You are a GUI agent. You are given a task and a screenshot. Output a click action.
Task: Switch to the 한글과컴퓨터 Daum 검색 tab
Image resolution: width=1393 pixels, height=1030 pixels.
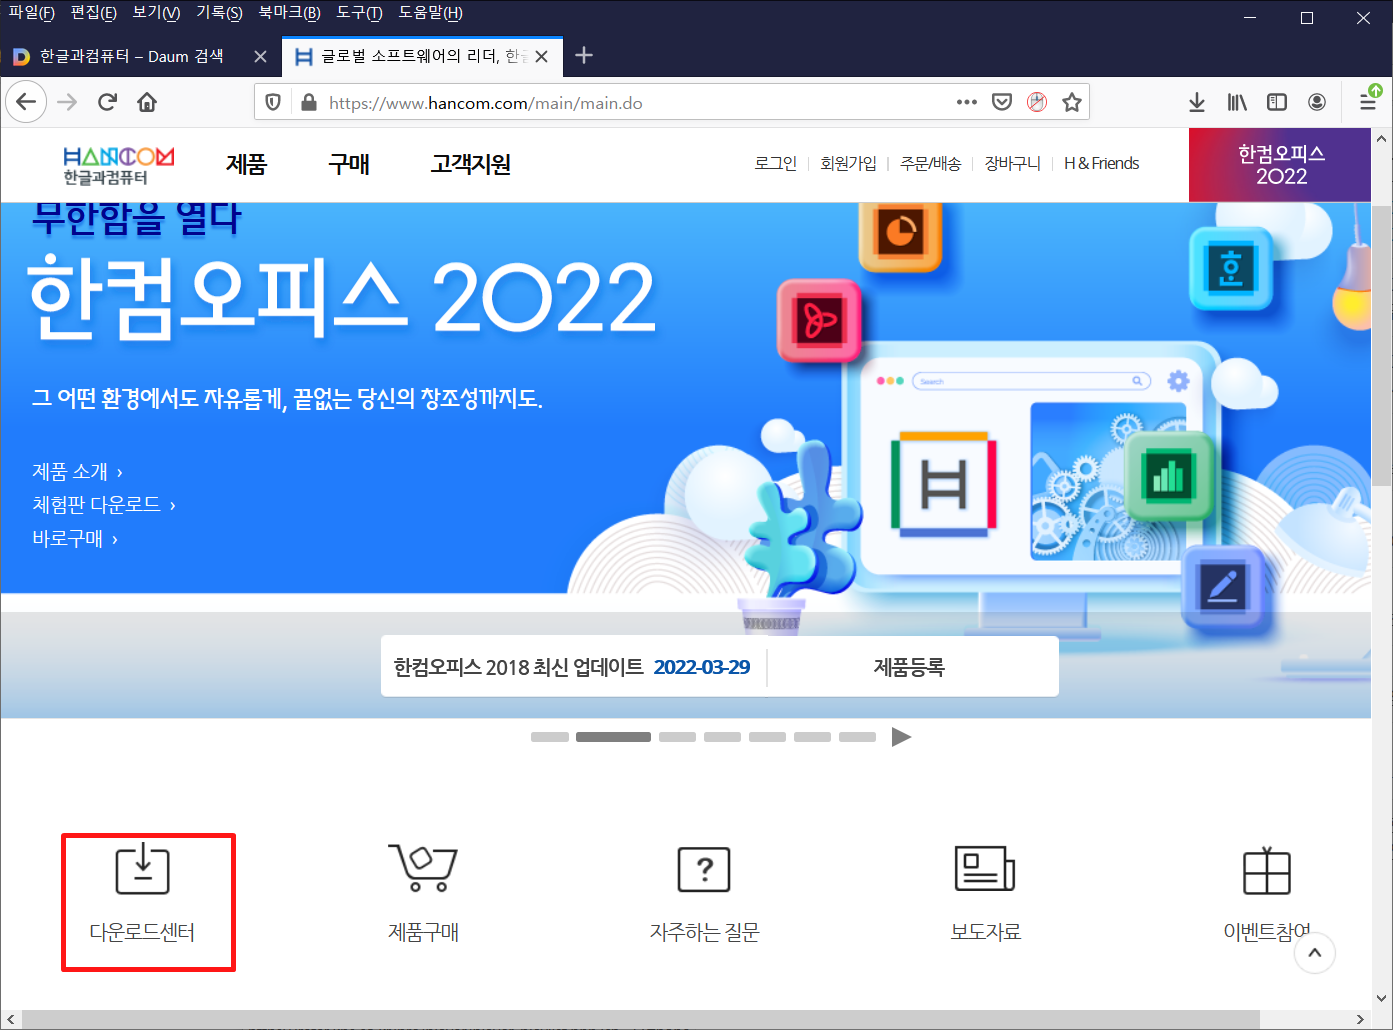(x=131, y=56)
